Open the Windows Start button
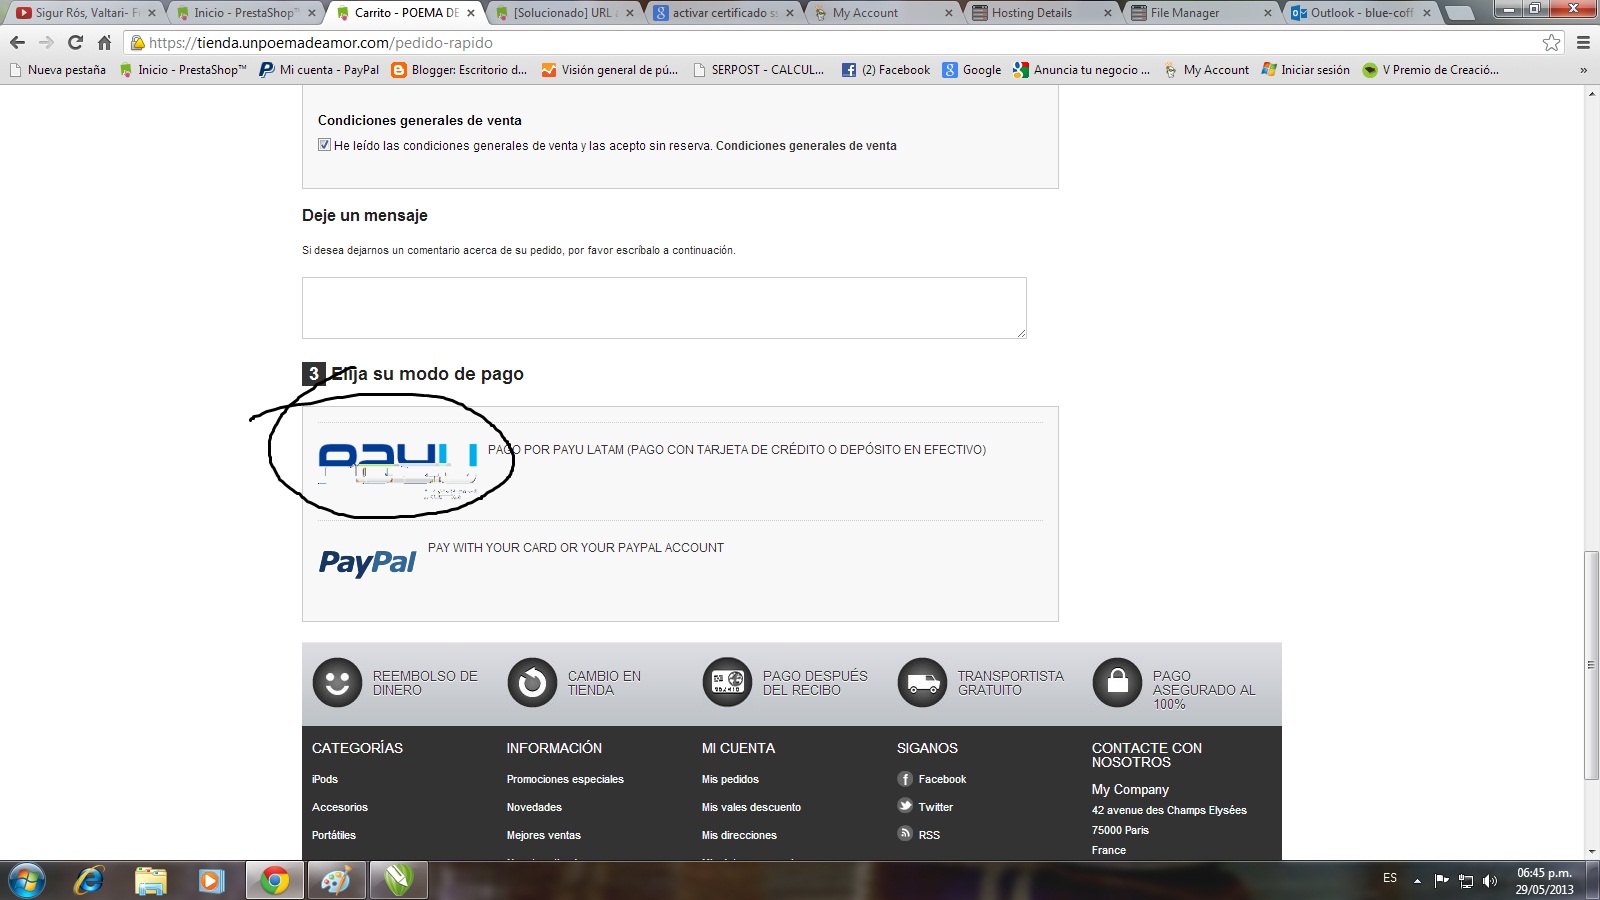This screenshot has height=900, width=1600. (27, 880)
